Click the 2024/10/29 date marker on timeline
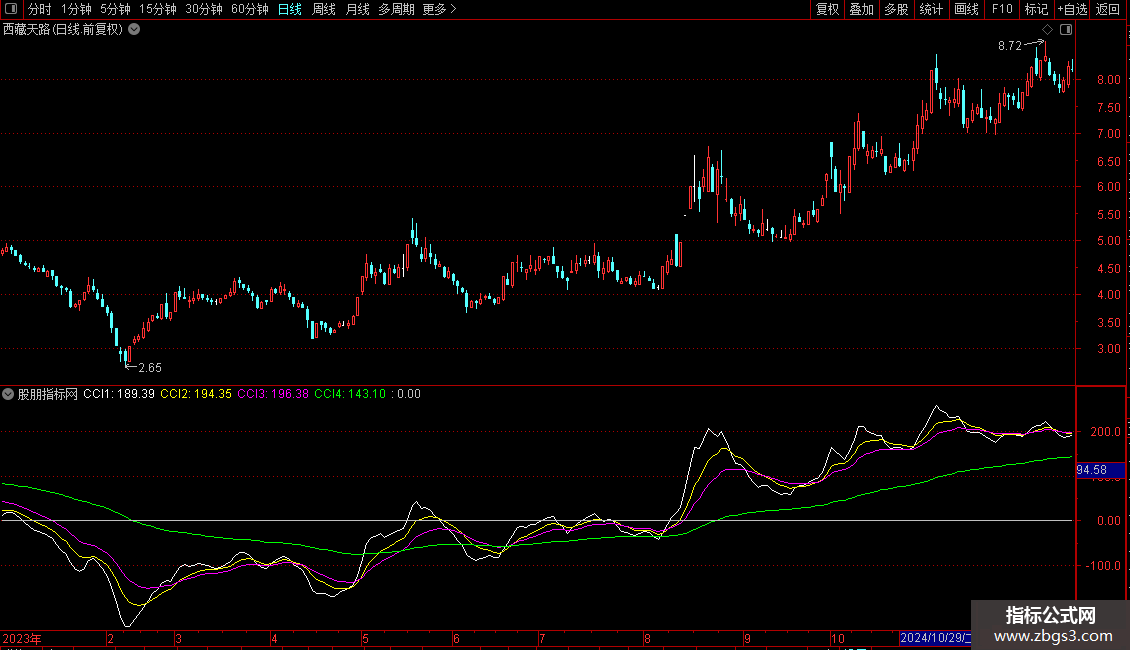The width and height of the screenshot is (1130, 650). pos(935,638)
